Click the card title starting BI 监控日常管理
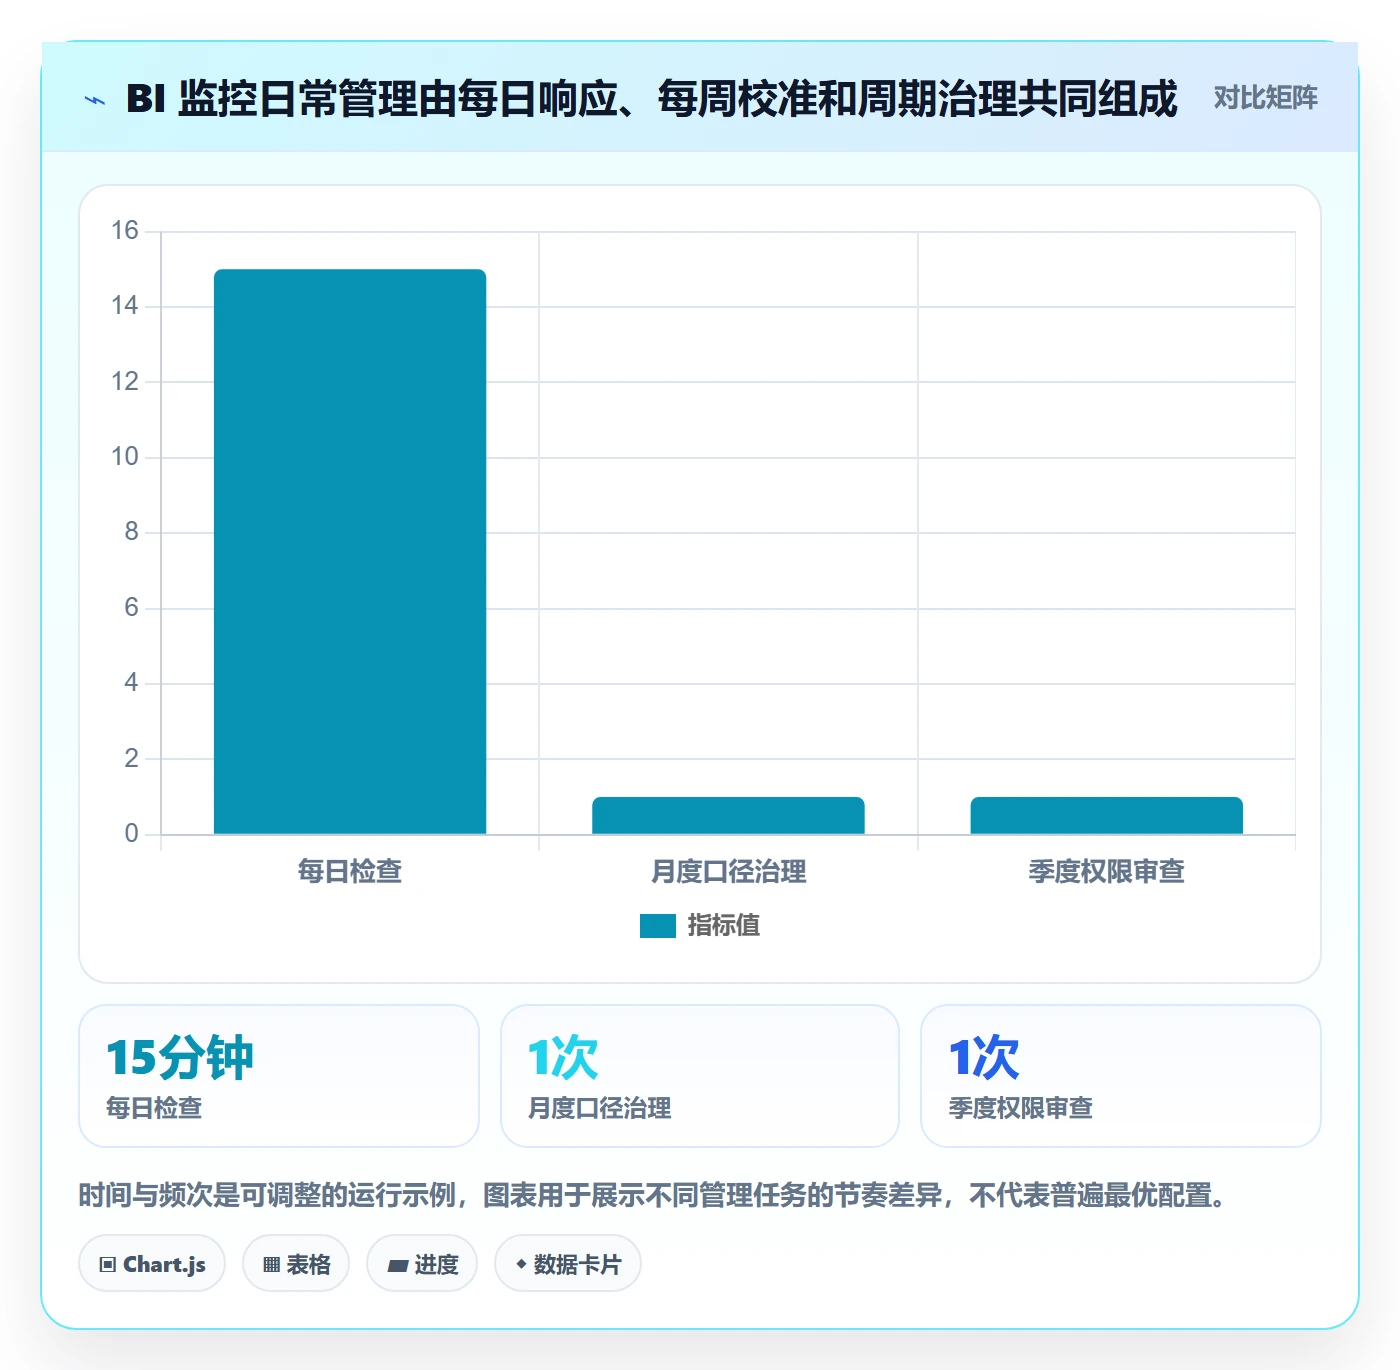Screen dimensions: 1400x1370 [x=651, y=99]
